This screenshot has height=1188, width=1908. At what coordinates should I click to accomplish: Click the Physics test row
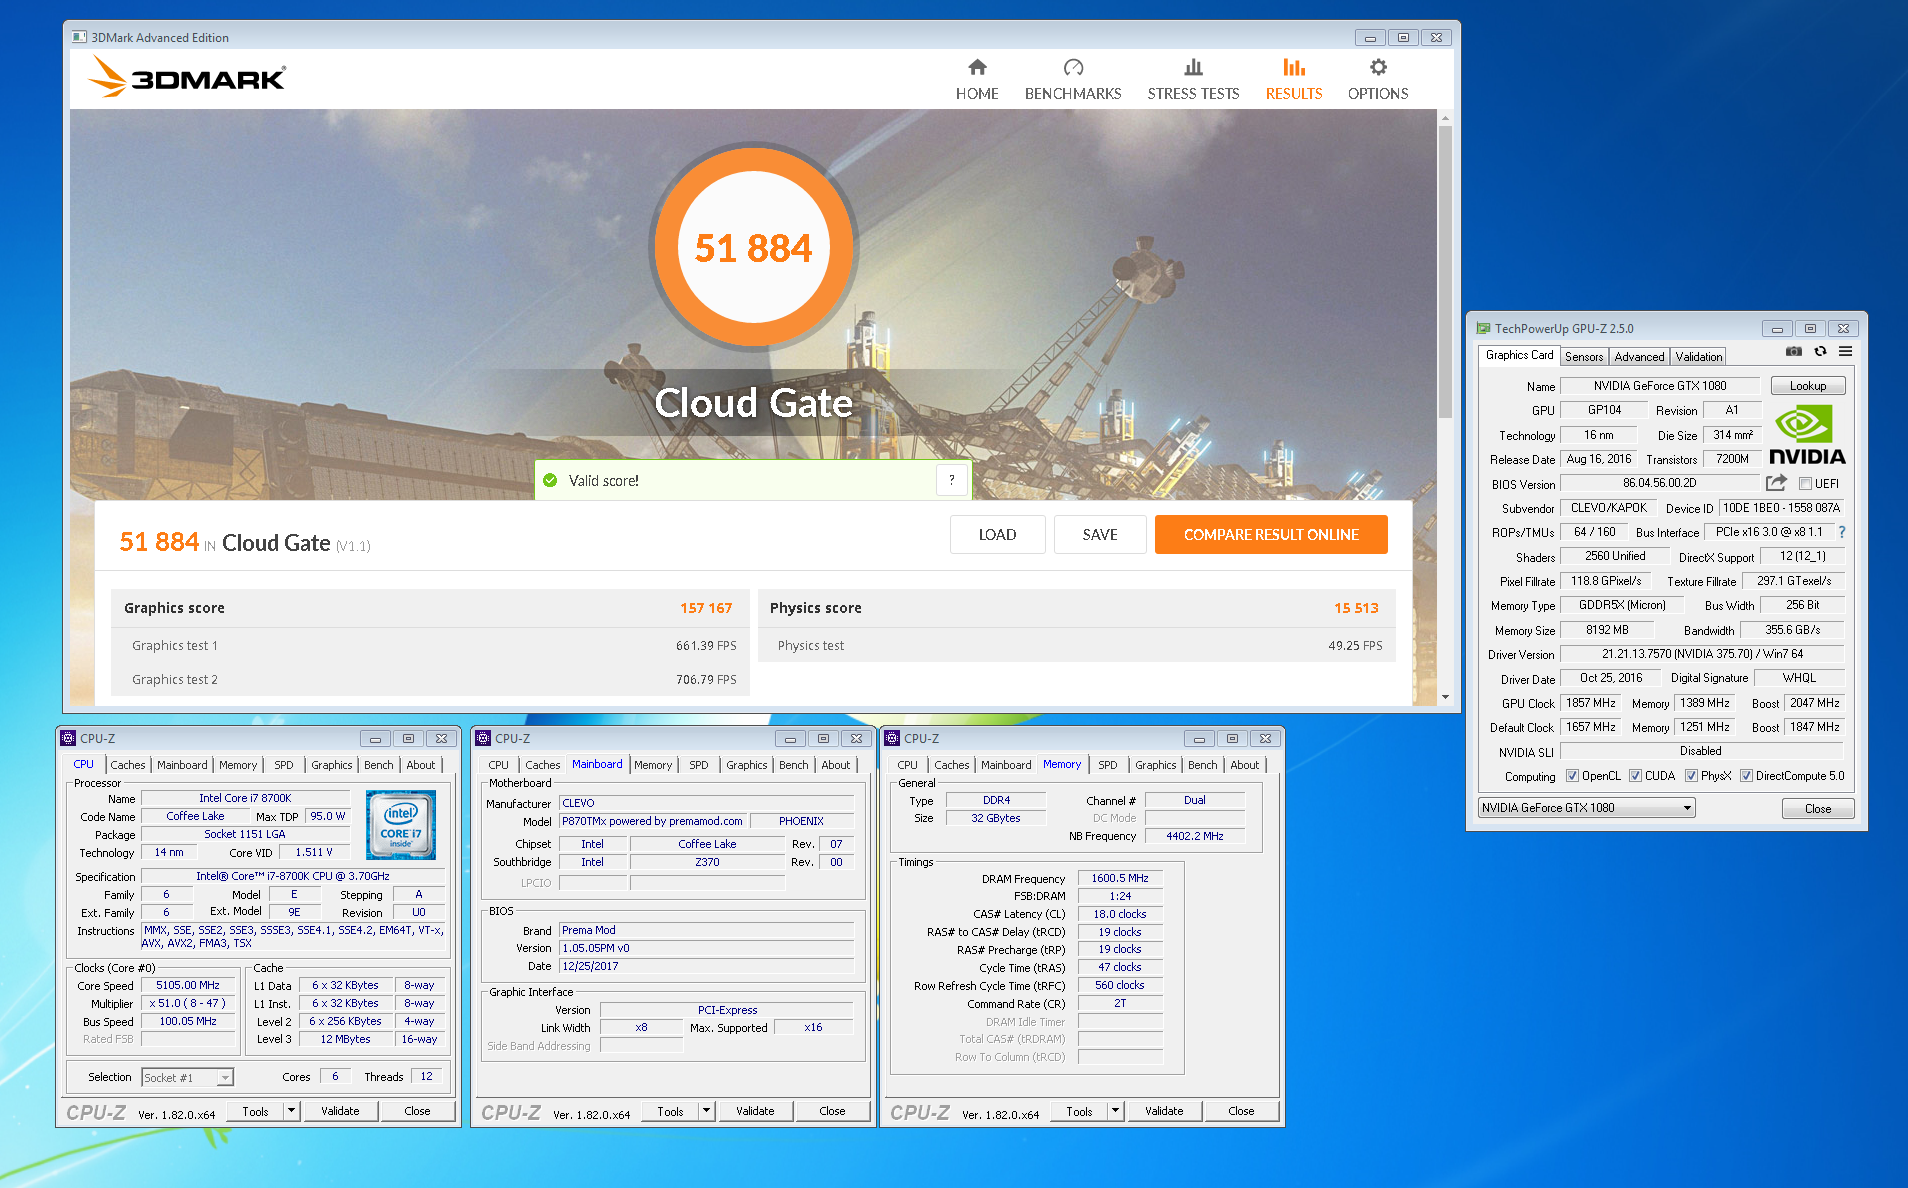[x=1077, y=645]
